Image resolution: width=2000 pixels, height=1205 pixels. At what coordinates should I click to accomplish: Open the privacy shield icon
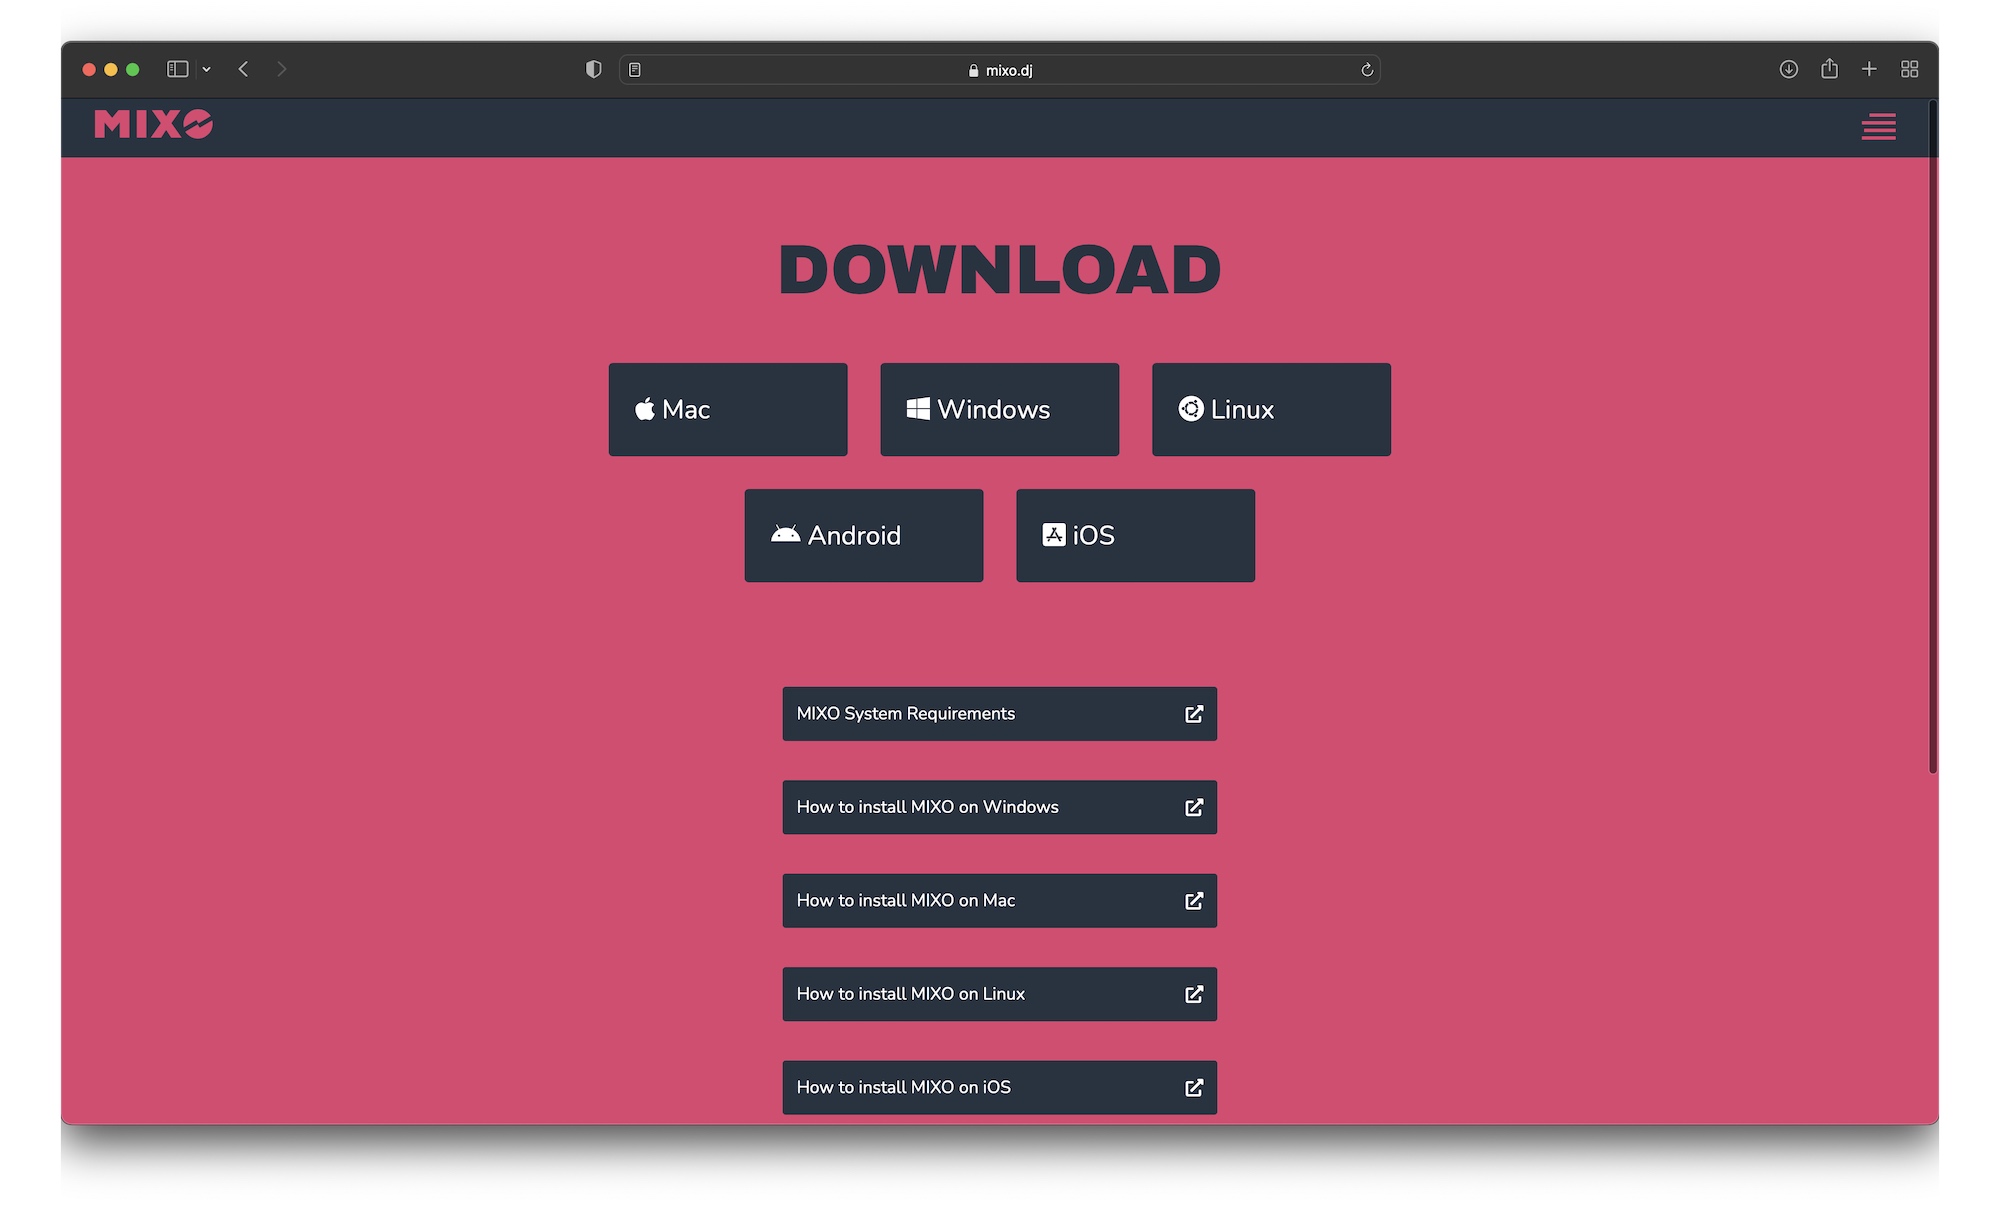(593, 69)
